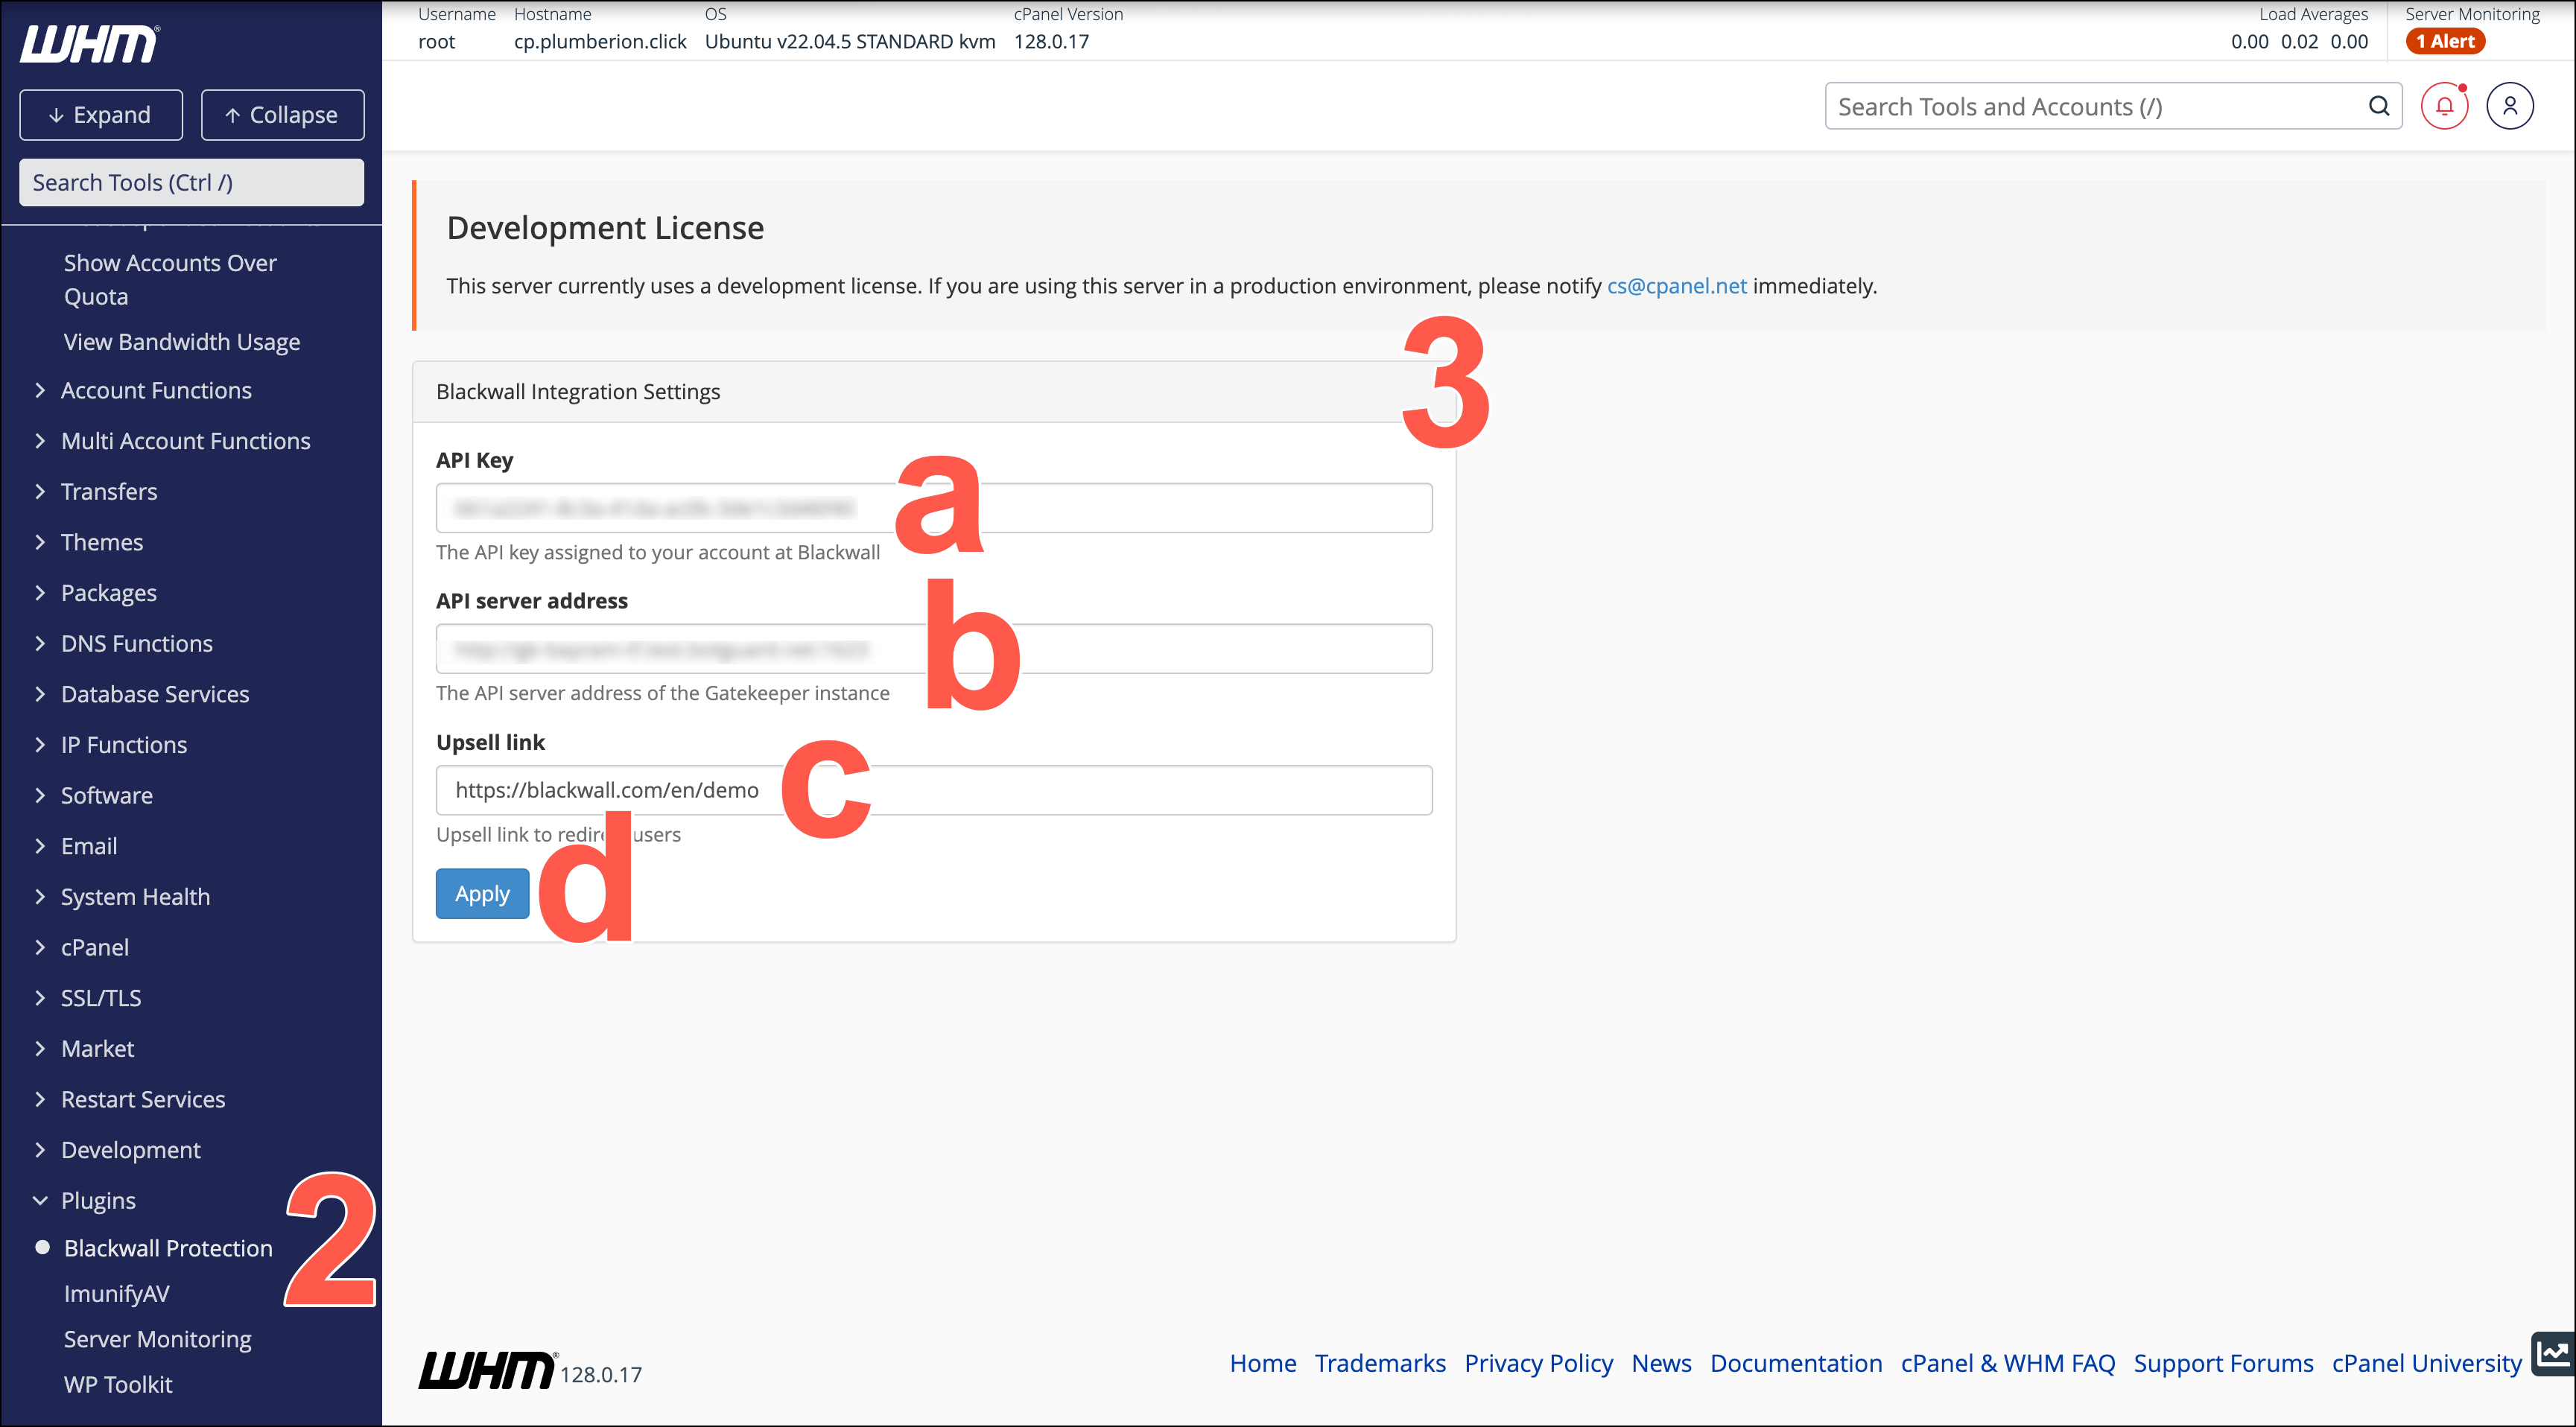Expand the DNS Functions section
This screenshot has height=1427, width=2576.
point(137,643)
